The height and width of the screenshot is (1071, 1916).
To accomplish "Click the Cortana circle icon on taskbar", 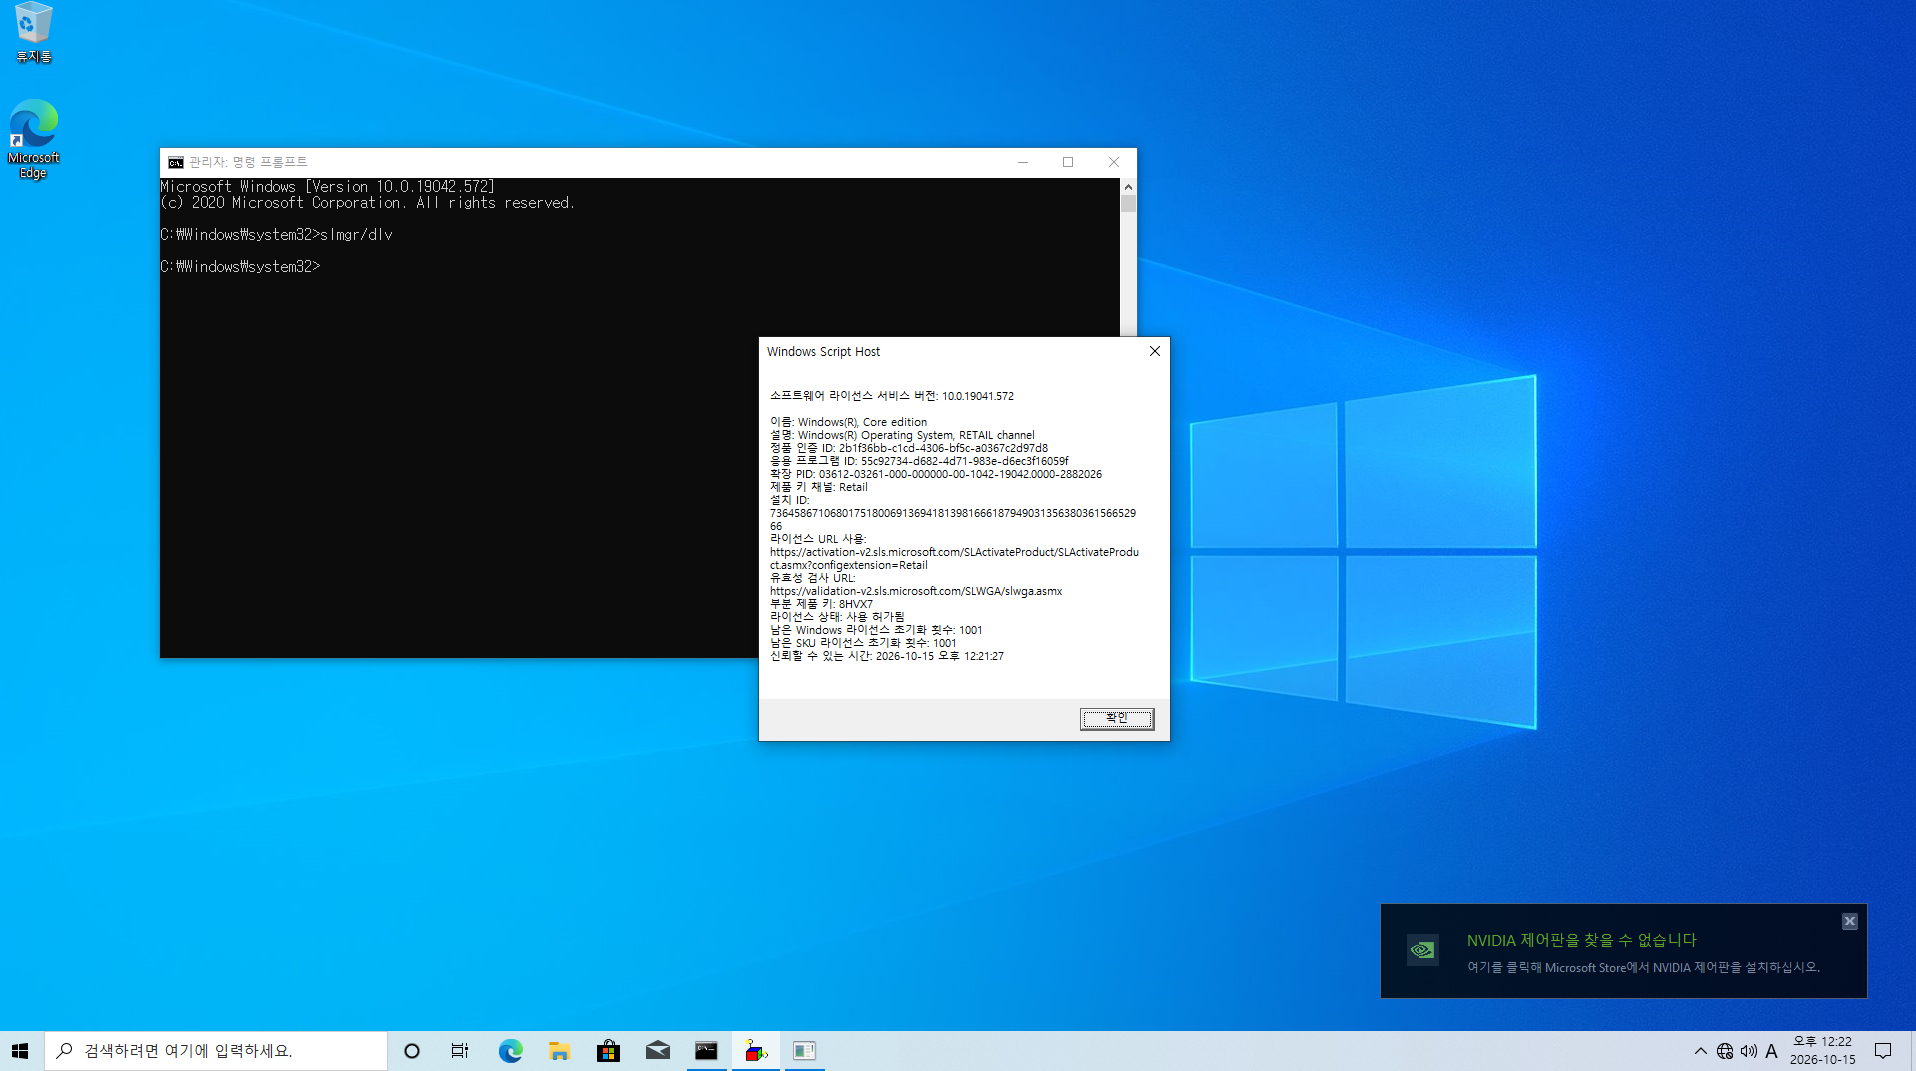I will [x=411, y=1050].
